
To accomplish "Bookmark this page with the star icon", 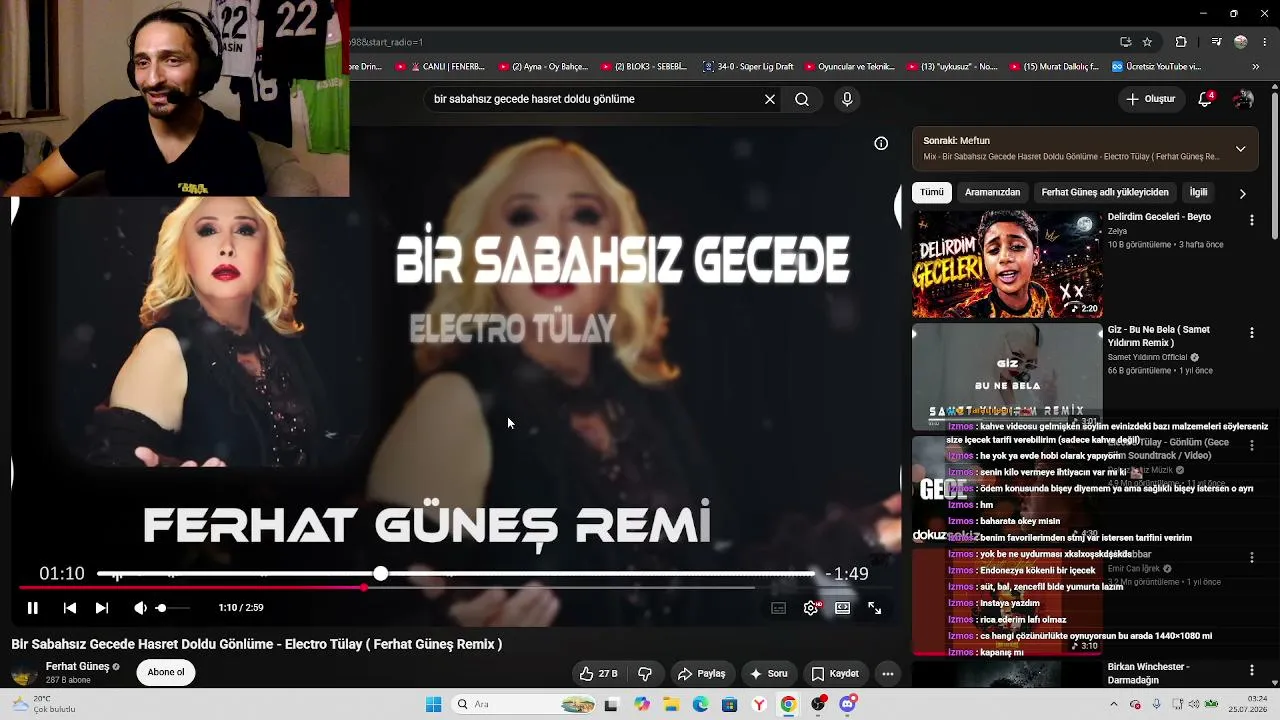I will 1147,42.
